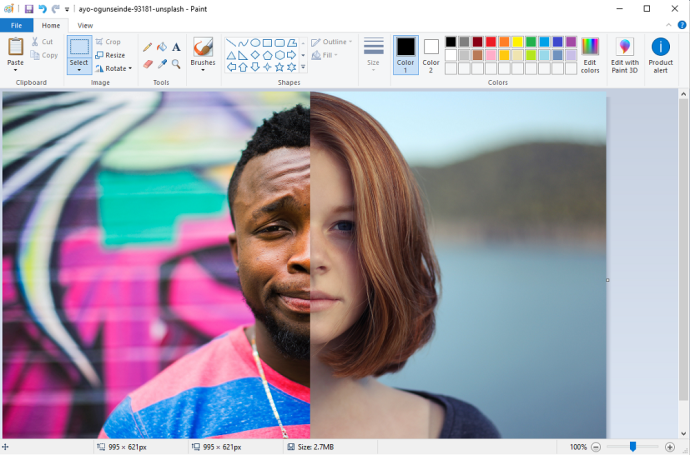Select the Pencil tool

[148, 47]
